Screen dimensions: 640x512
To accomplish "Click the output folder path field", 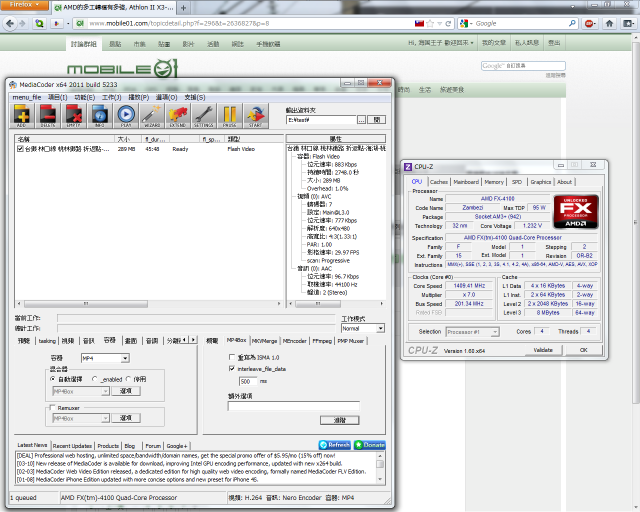I will 321,120.
